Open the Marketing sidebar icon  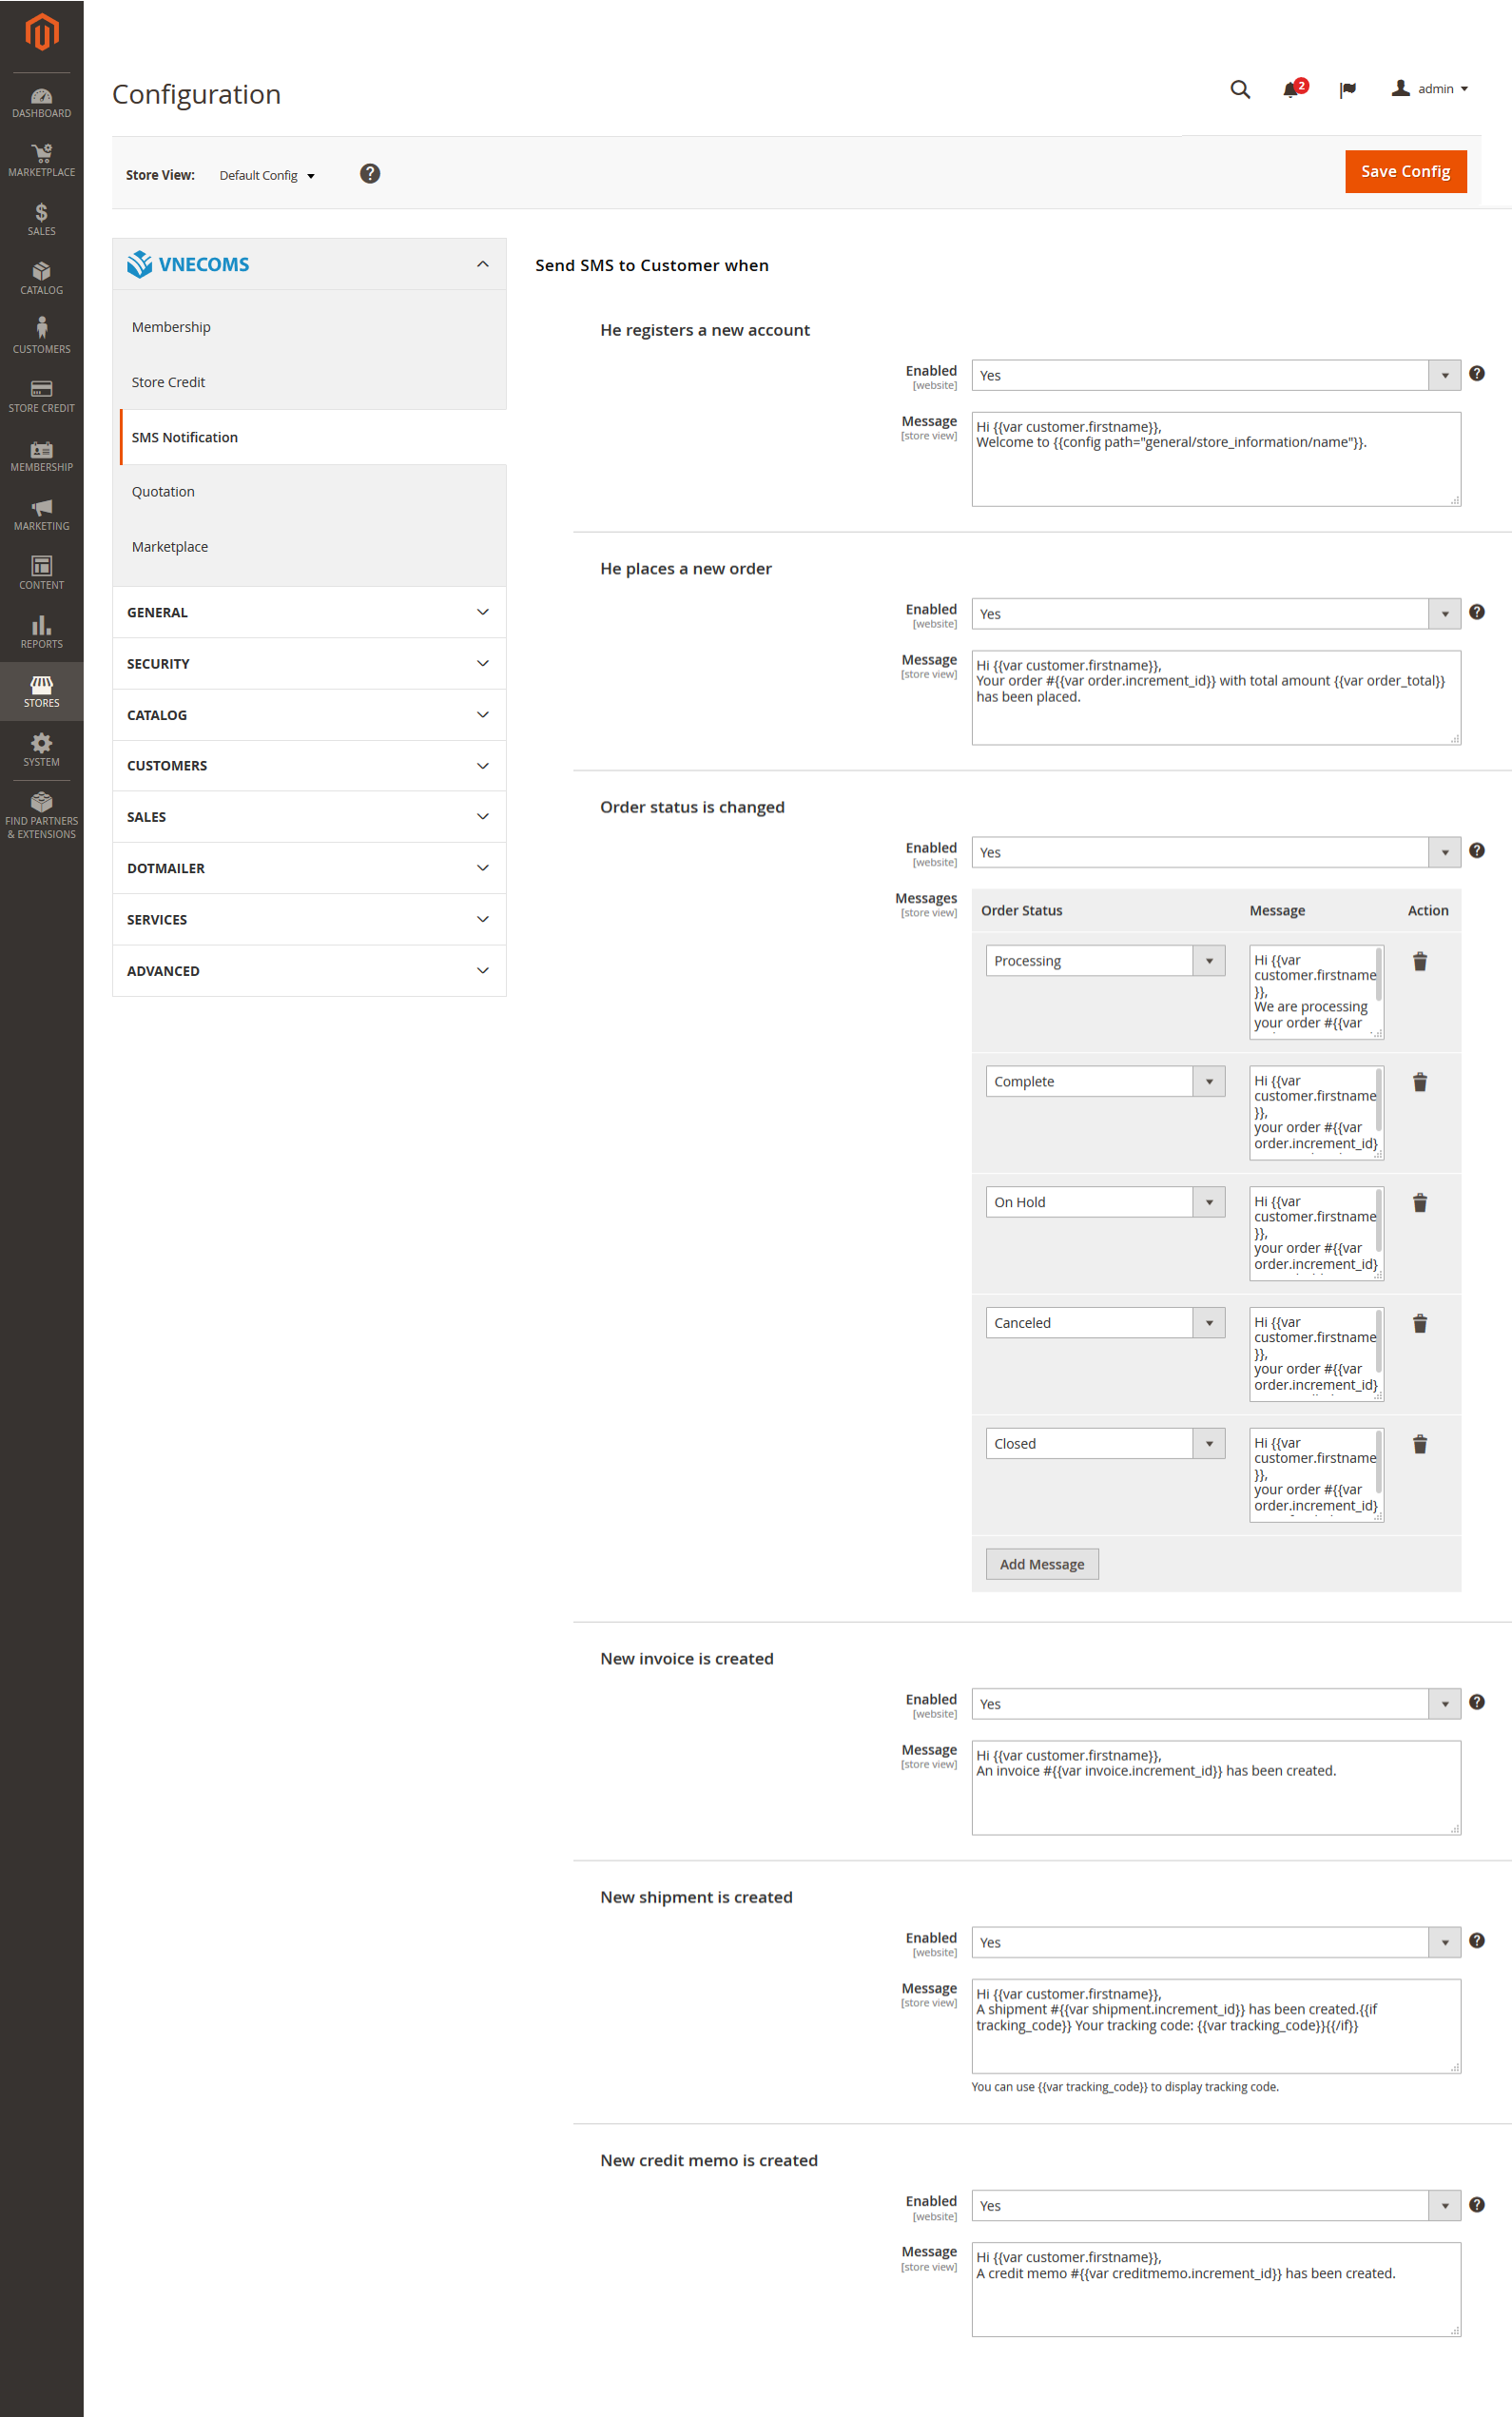(x=41, y=515)
